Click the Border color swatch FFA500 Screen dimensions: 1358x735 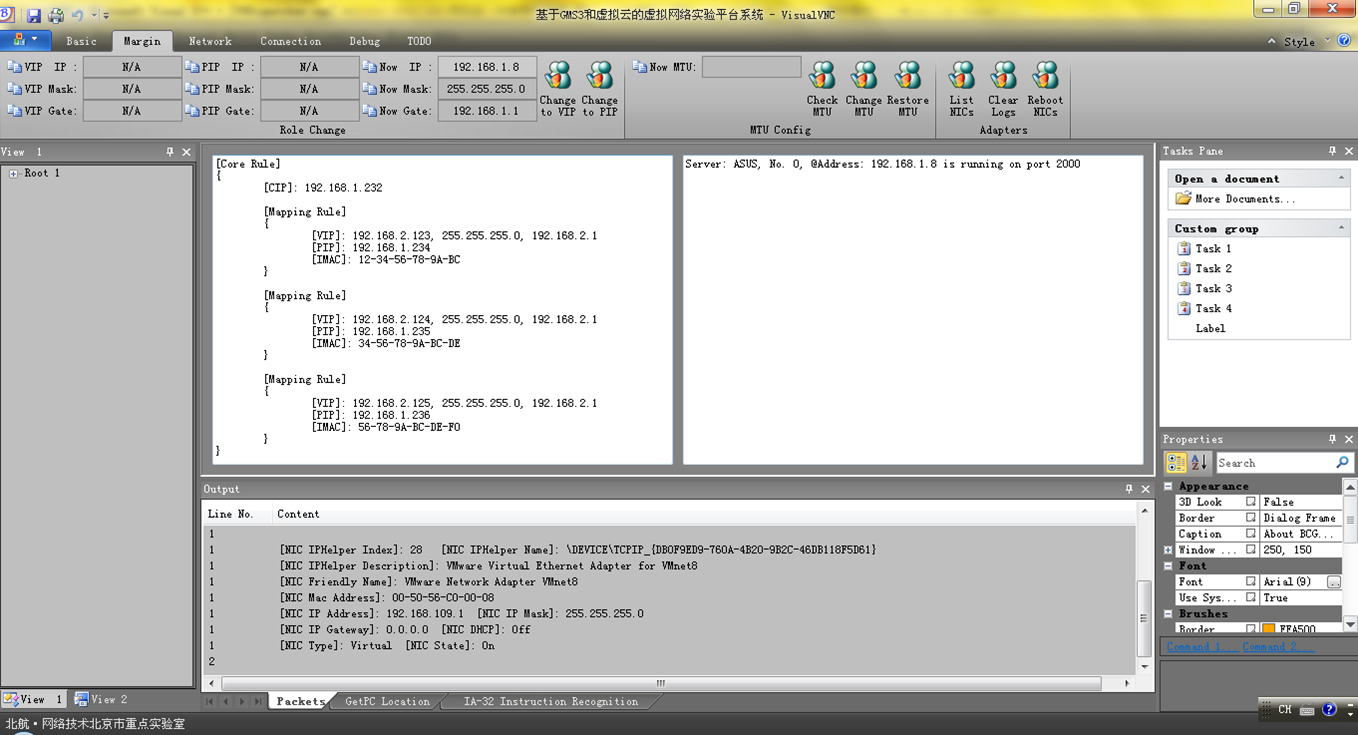click(x=1268, y=630)
